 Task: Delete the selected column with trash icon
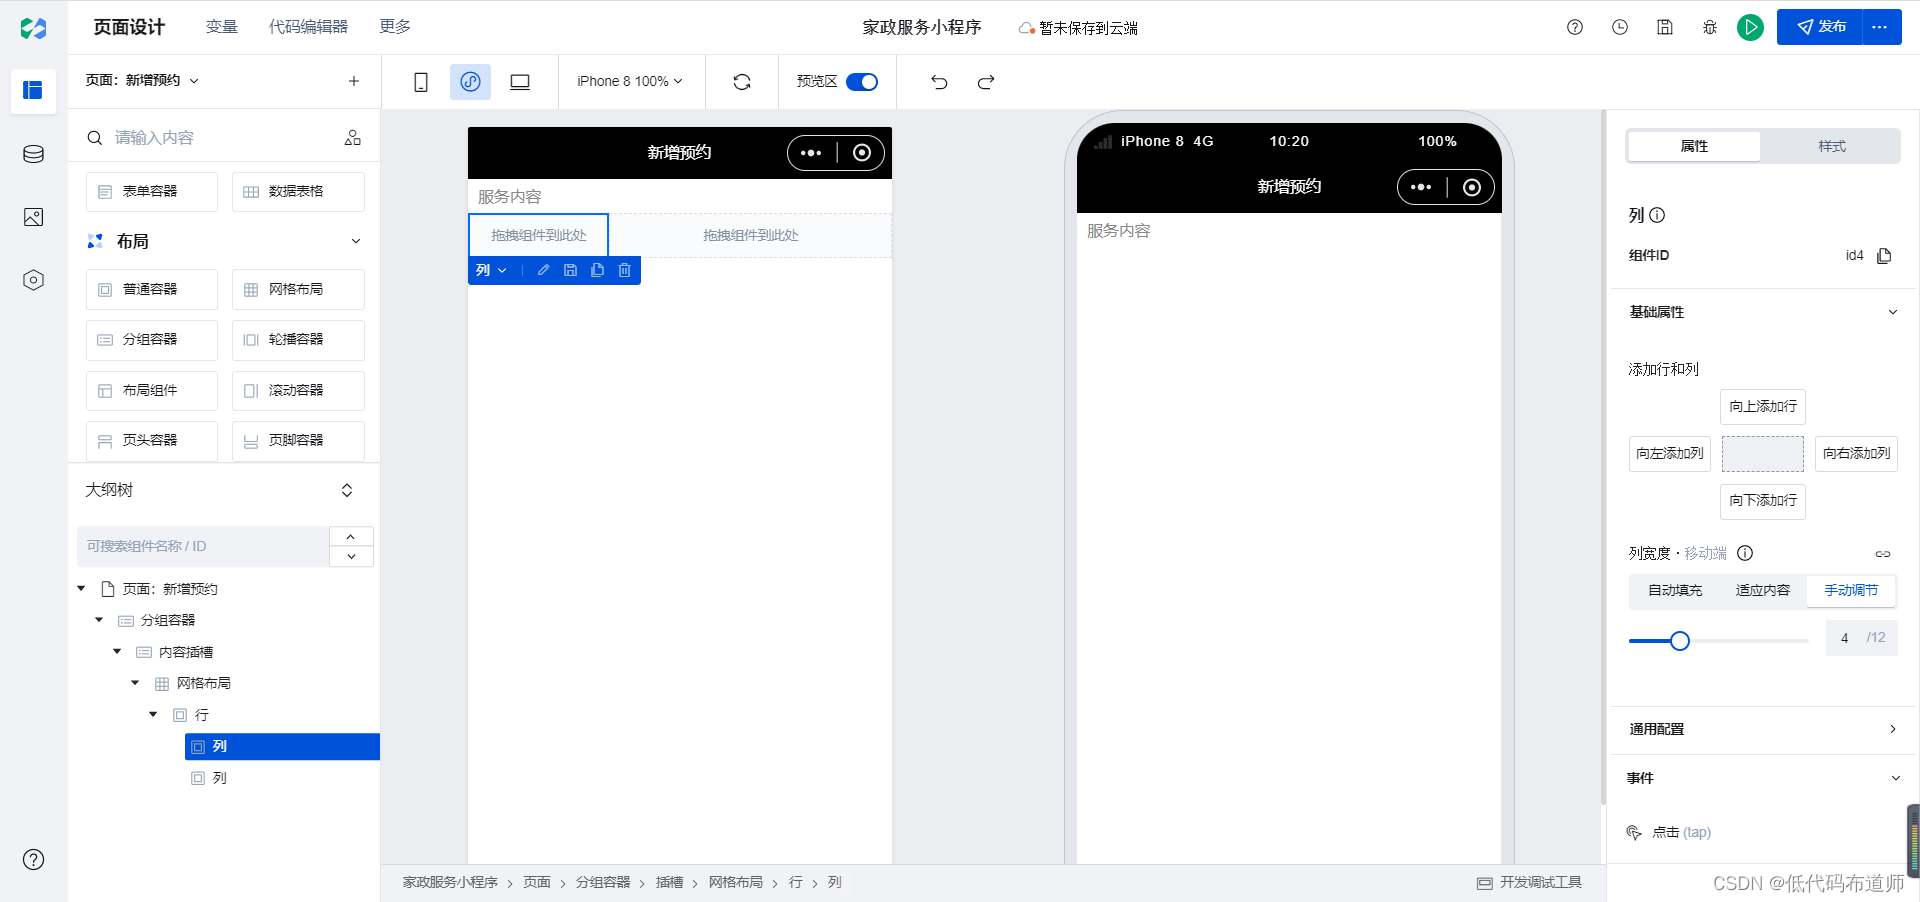[x=624, y=270]
